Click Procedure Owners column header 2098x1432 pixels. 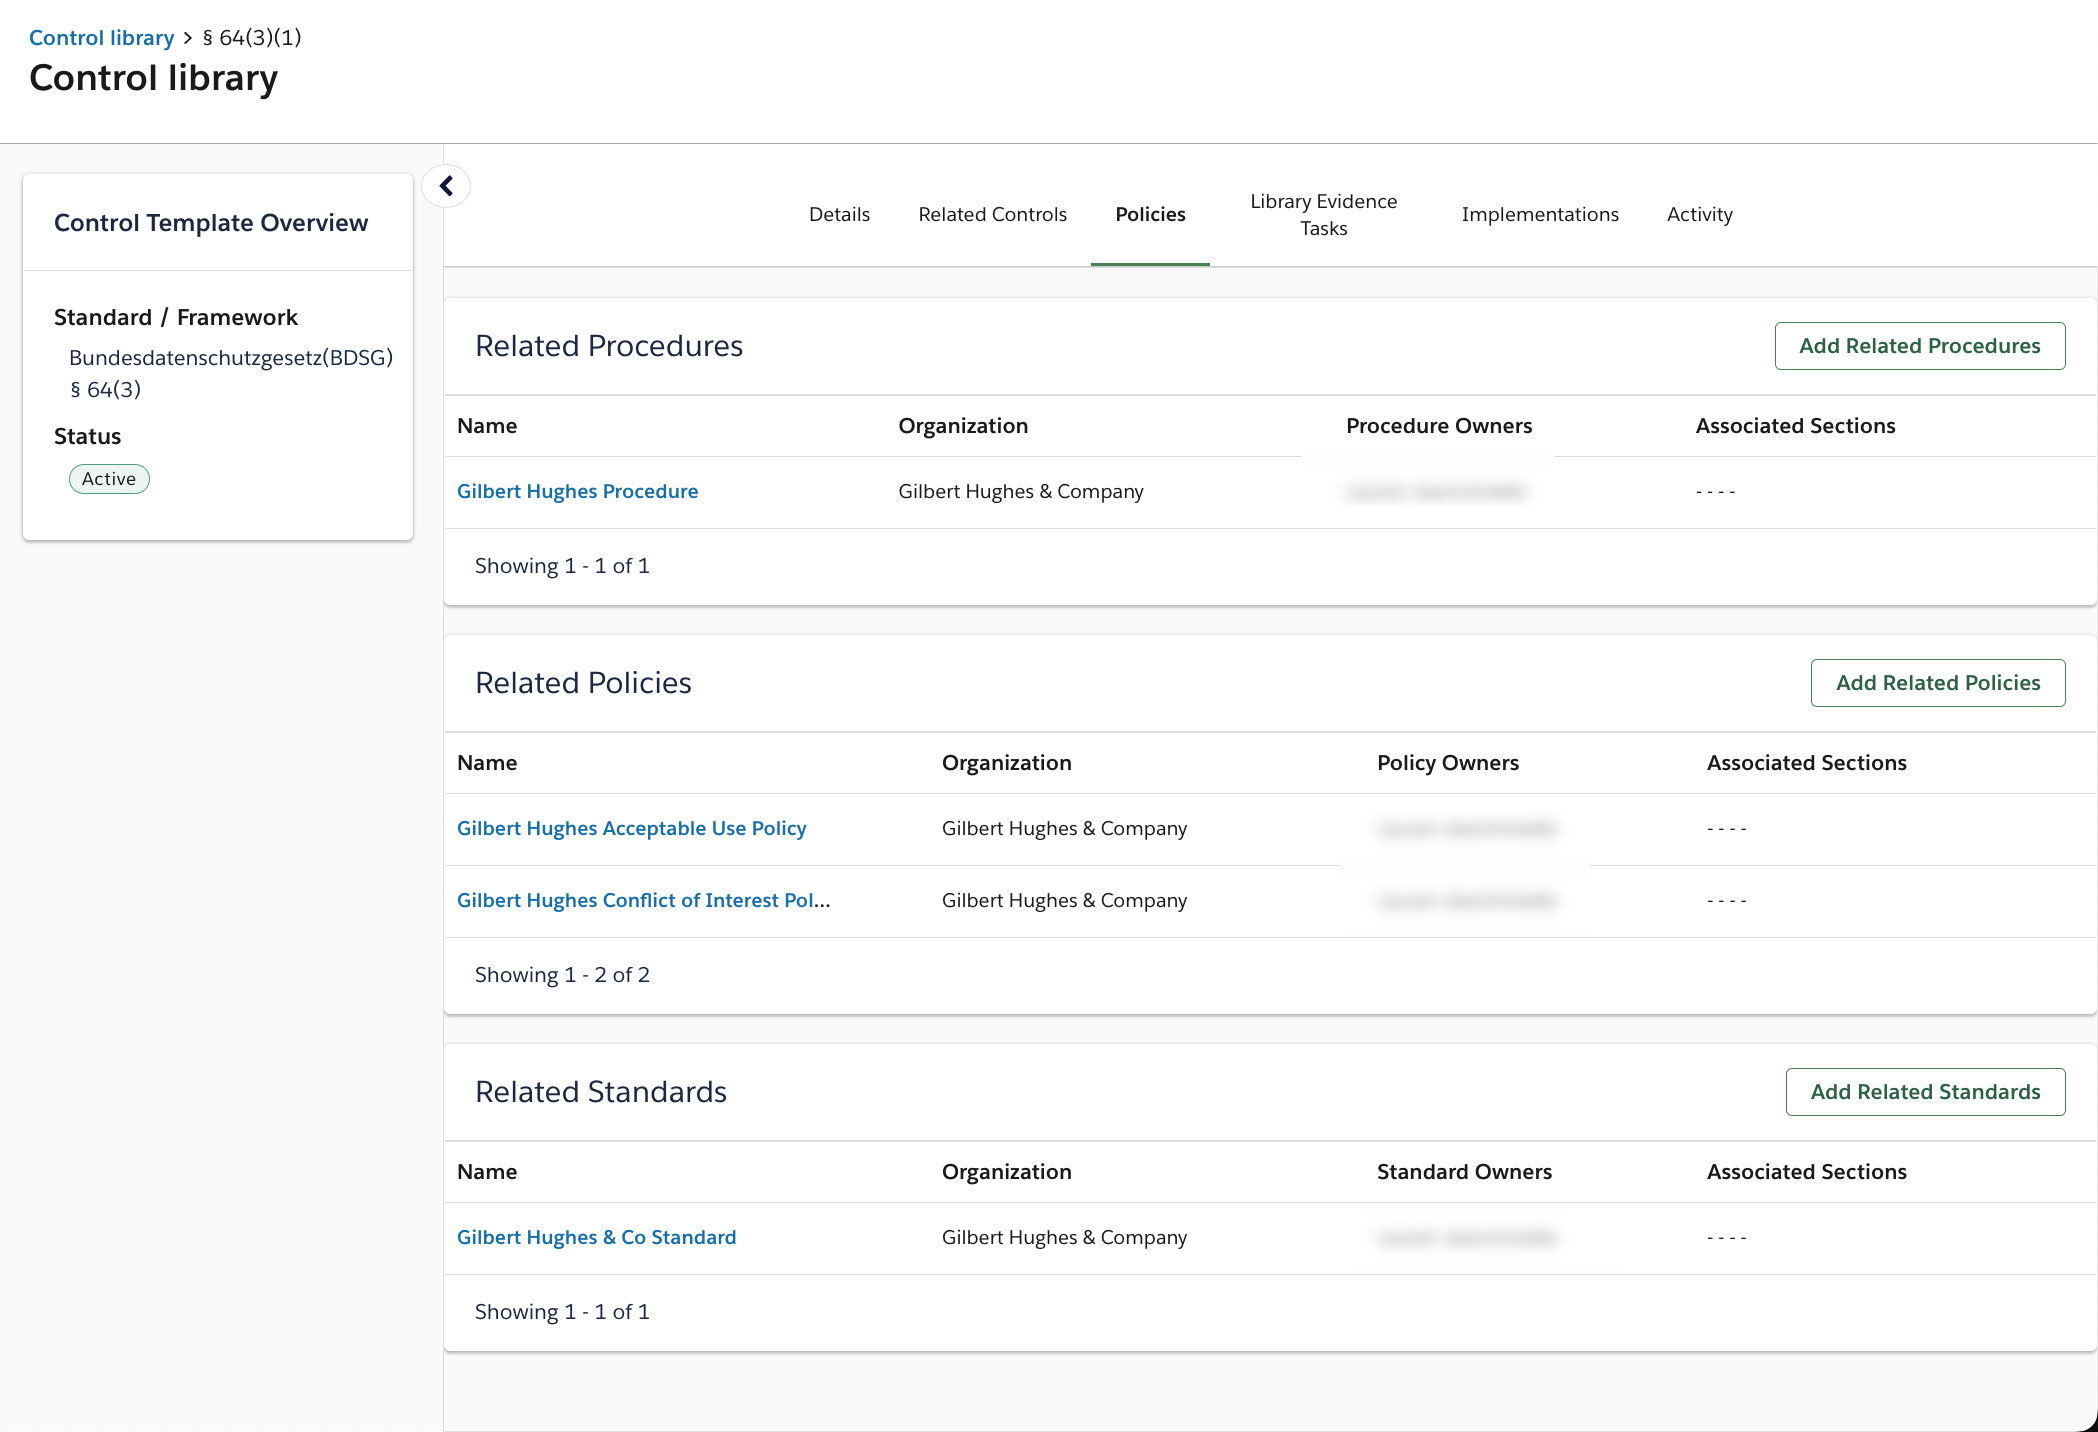pyautogui.click(x=1438, y=426)
